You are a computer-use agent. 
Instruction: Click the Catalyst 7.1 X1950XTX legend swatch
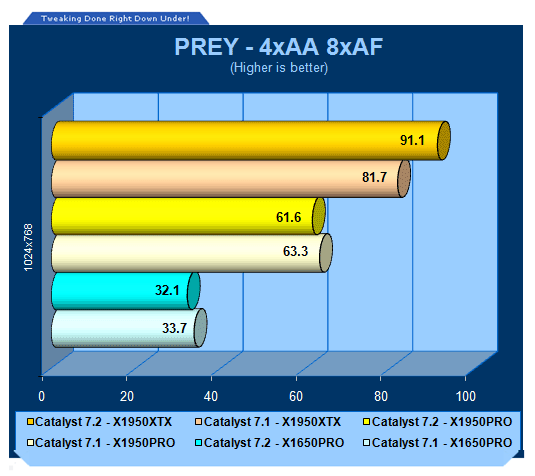point(199,422)
